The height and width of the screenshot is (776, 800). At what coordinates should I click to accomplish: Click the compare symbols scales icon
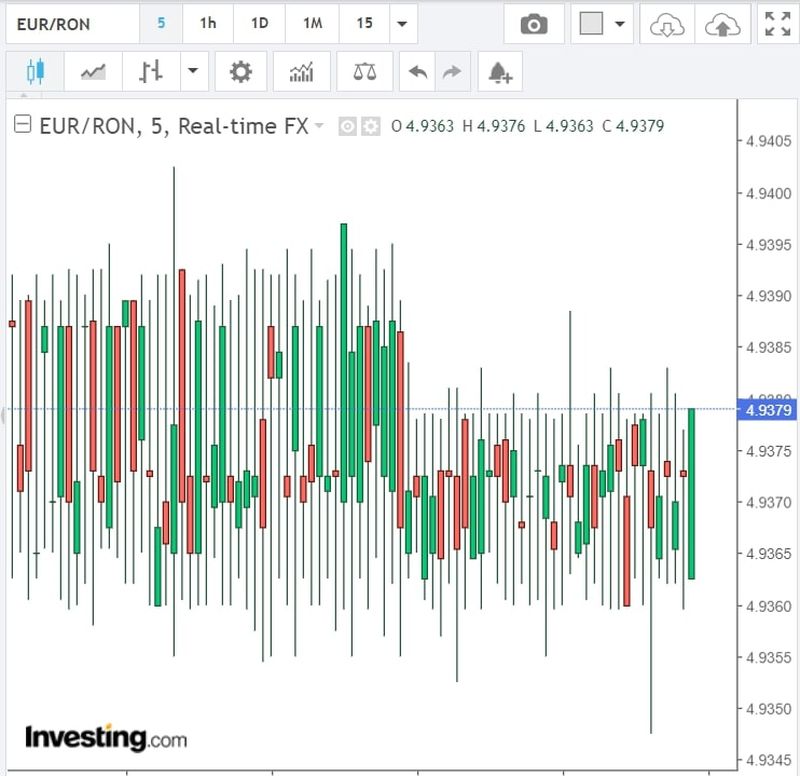(365, 72)
